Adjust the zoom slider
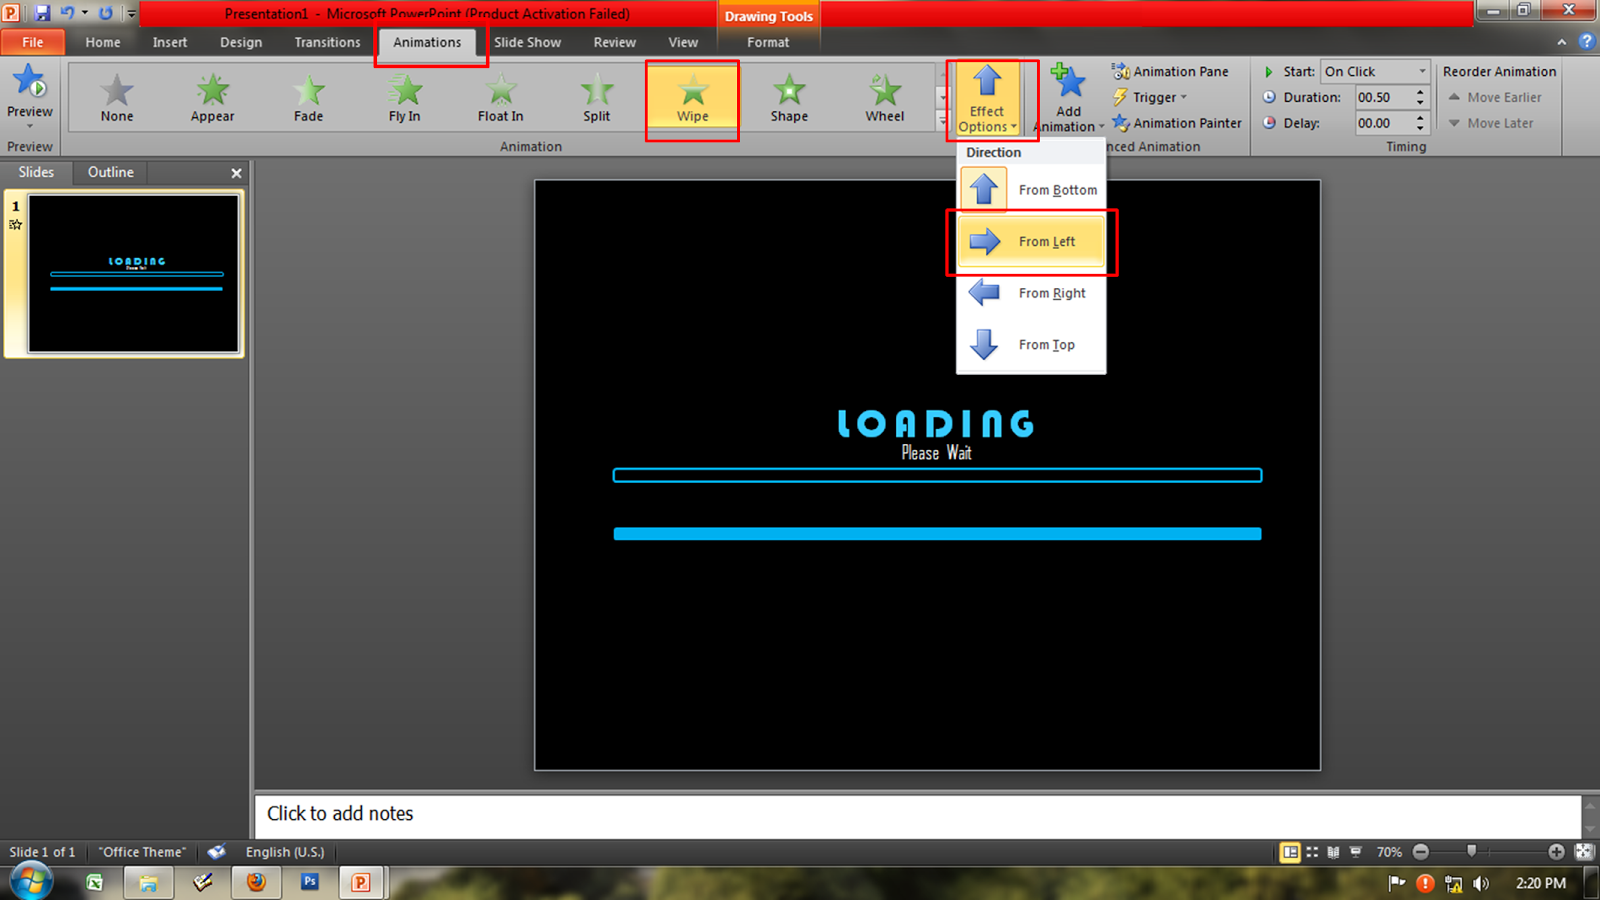 point(1472,851)
